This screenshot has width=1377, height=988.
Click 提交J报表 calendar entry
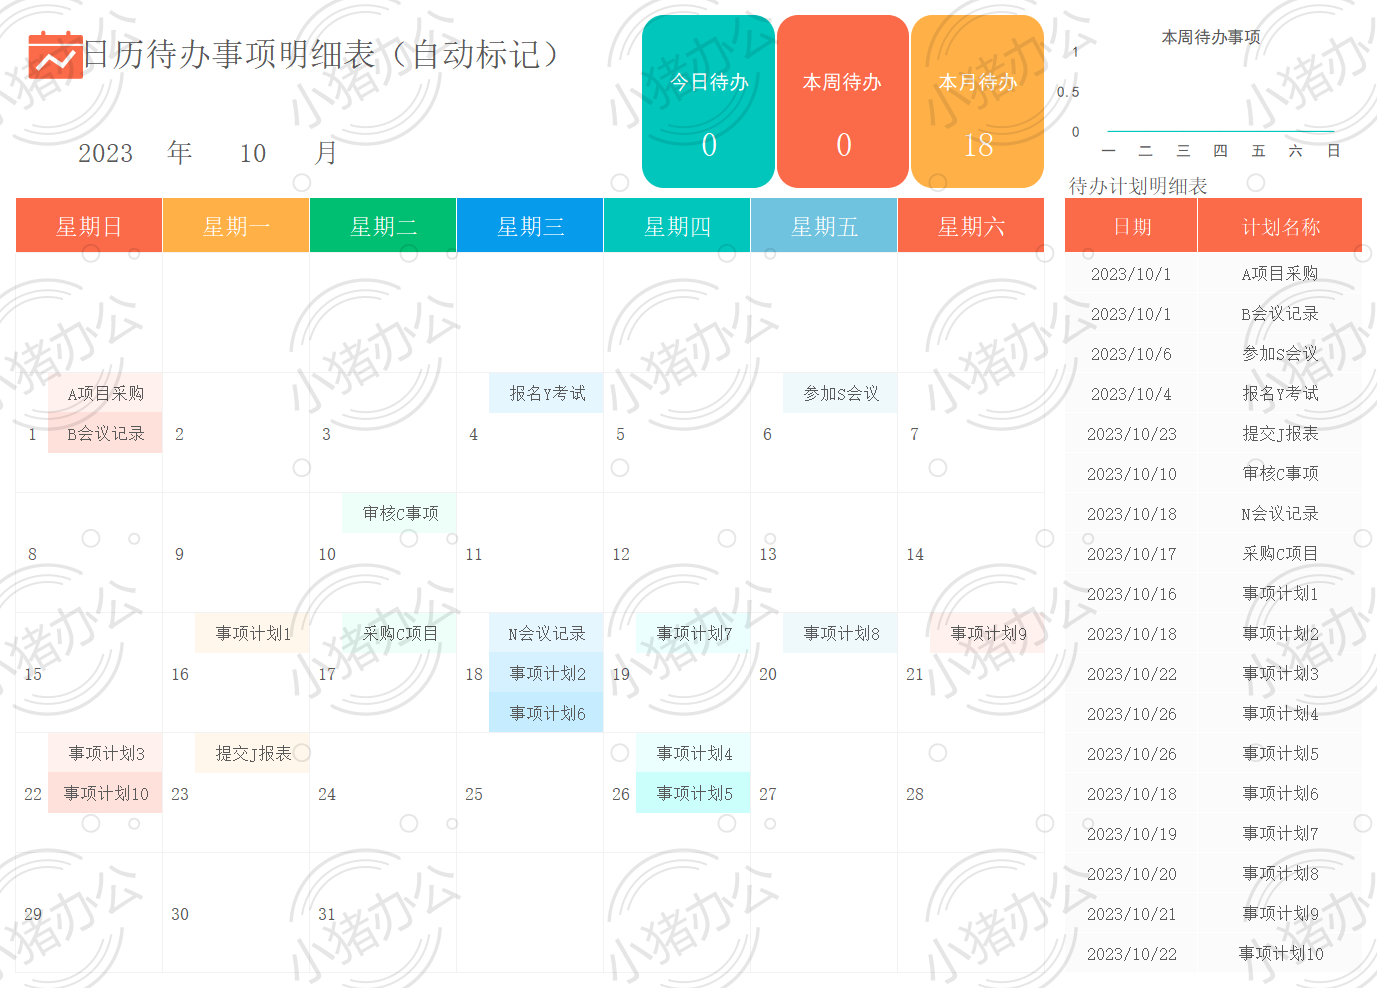click(x=253, y=753)
